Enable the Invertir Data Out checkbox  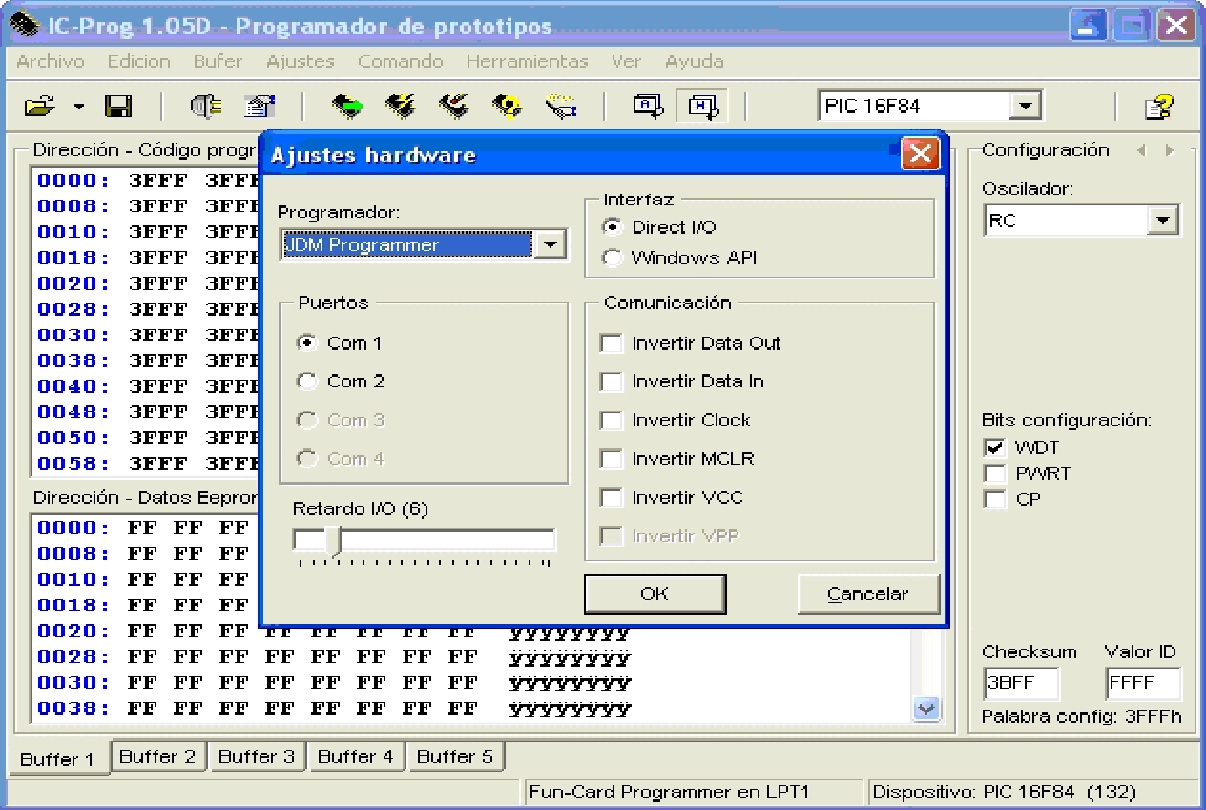point(611,343)
